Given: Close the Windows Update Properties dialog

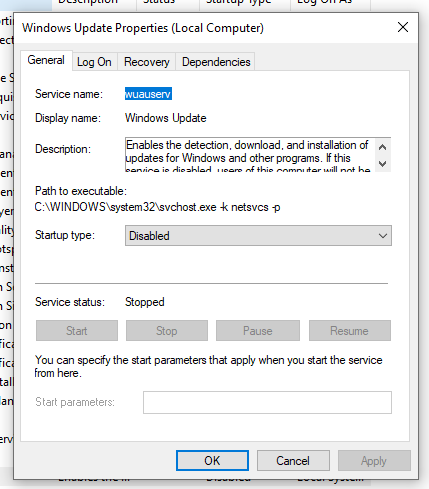Looking at the screenshot, I should (403, 27).
